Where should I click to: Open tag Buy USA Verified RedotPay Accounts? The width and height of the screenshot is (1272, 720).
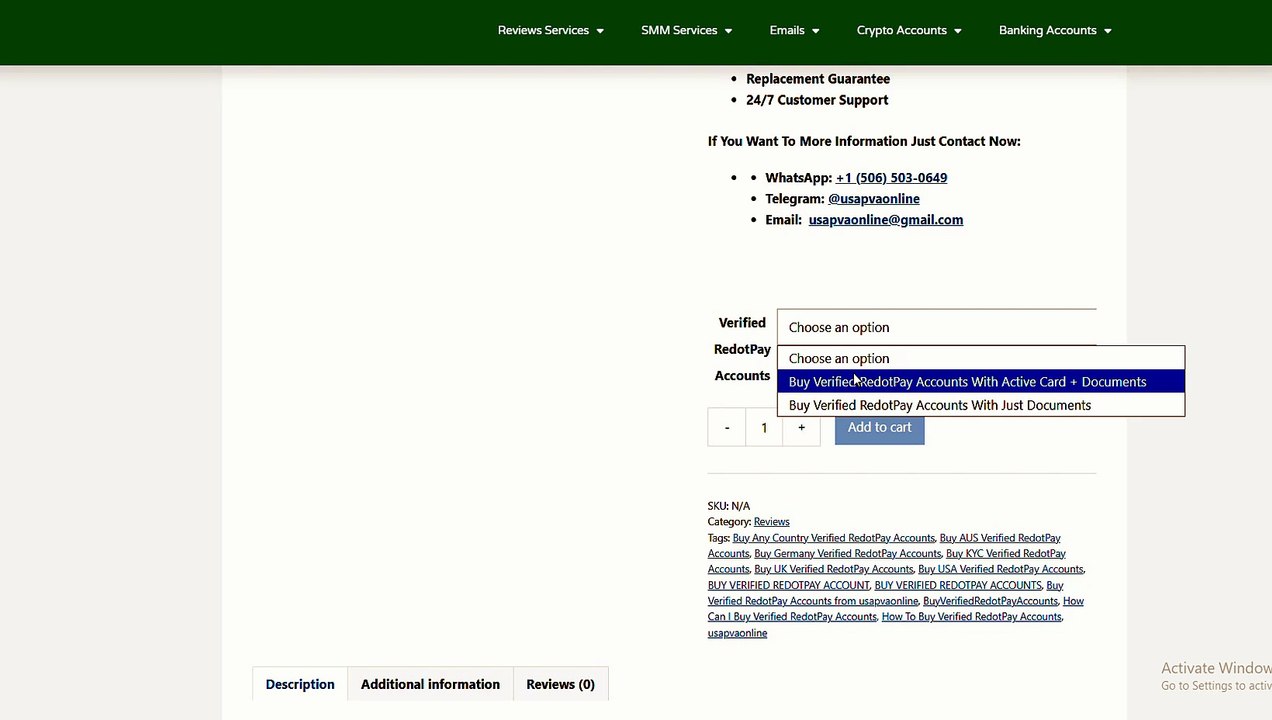pos(1000,569)
